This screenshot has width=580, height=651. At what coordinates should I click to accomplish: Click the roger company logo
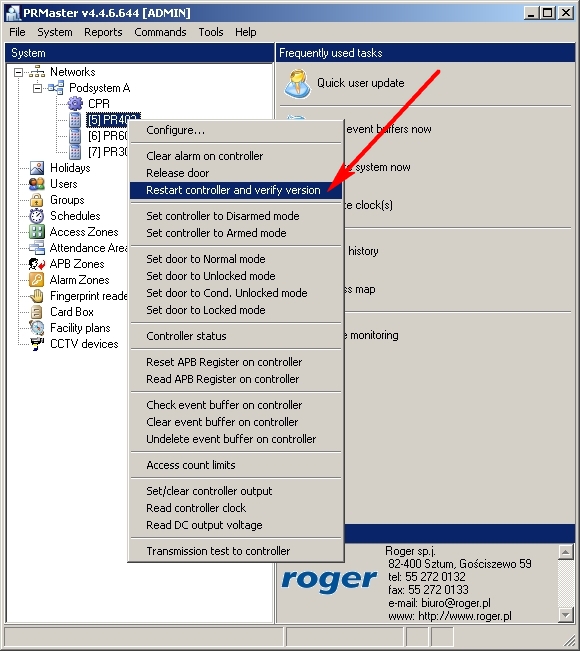coord(330,581)
